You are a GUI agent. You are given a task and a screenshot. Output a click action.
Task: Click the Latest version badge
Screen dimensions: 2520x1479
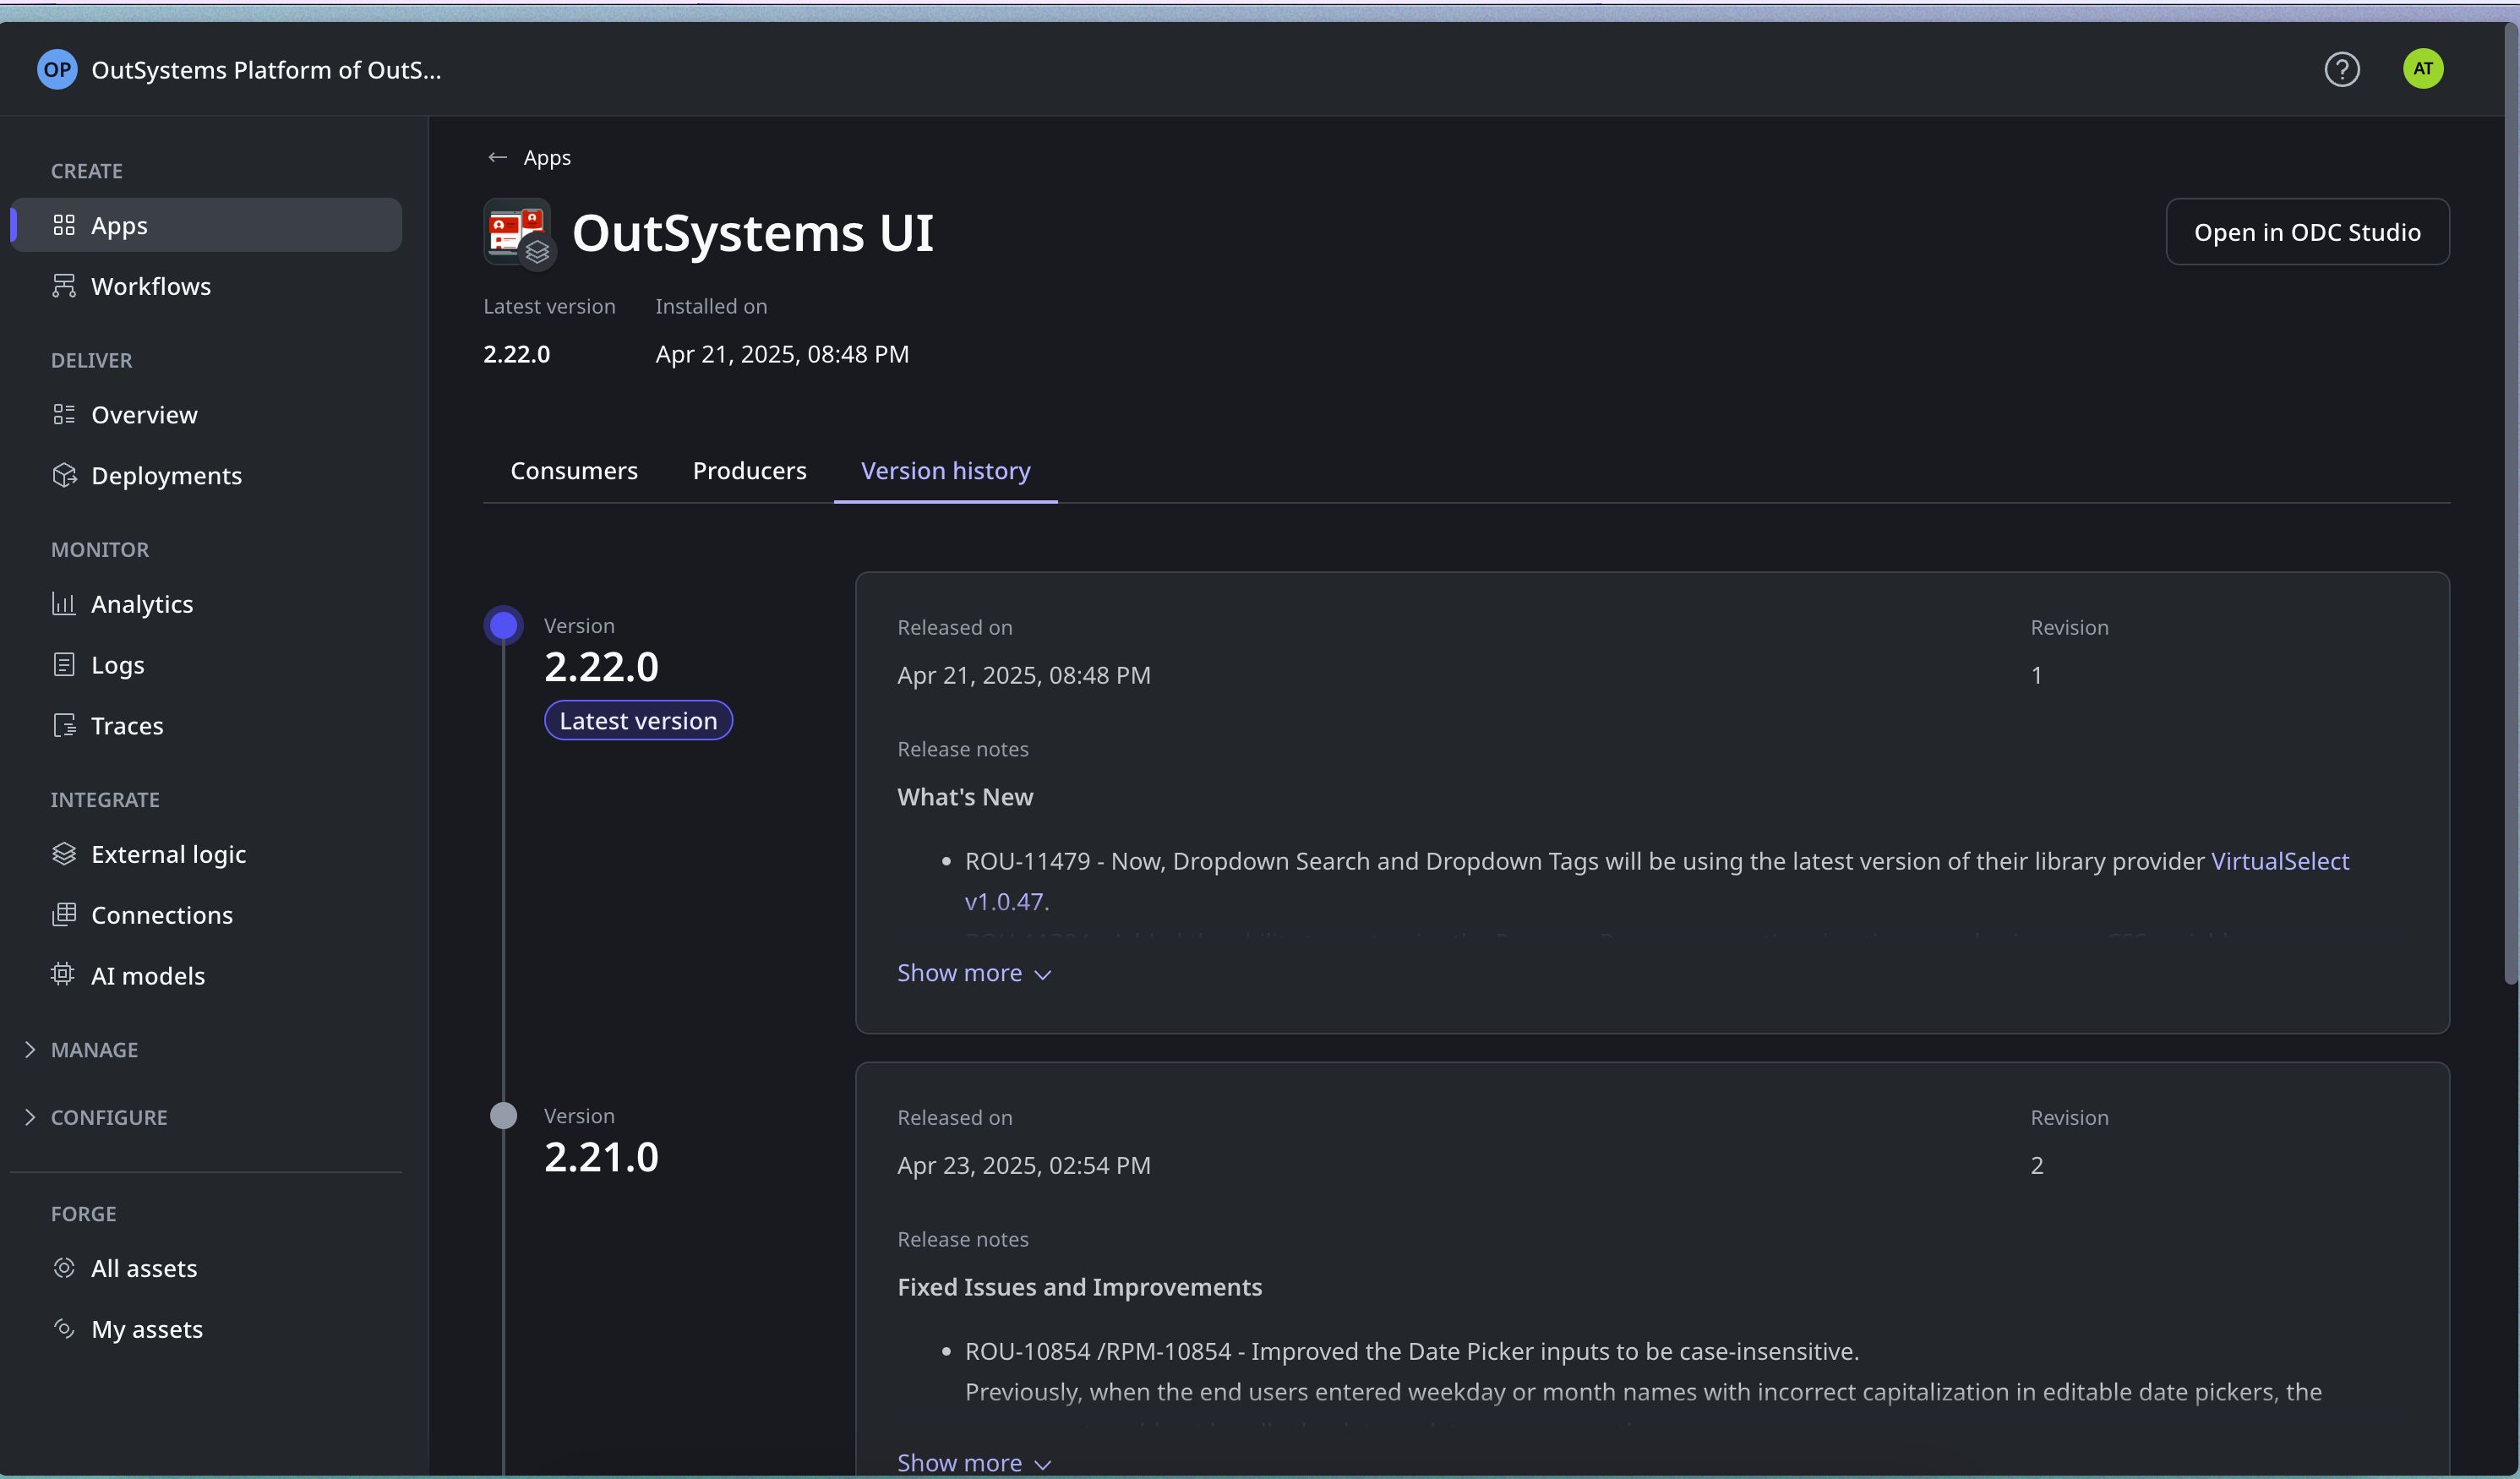tap(638, 720)
